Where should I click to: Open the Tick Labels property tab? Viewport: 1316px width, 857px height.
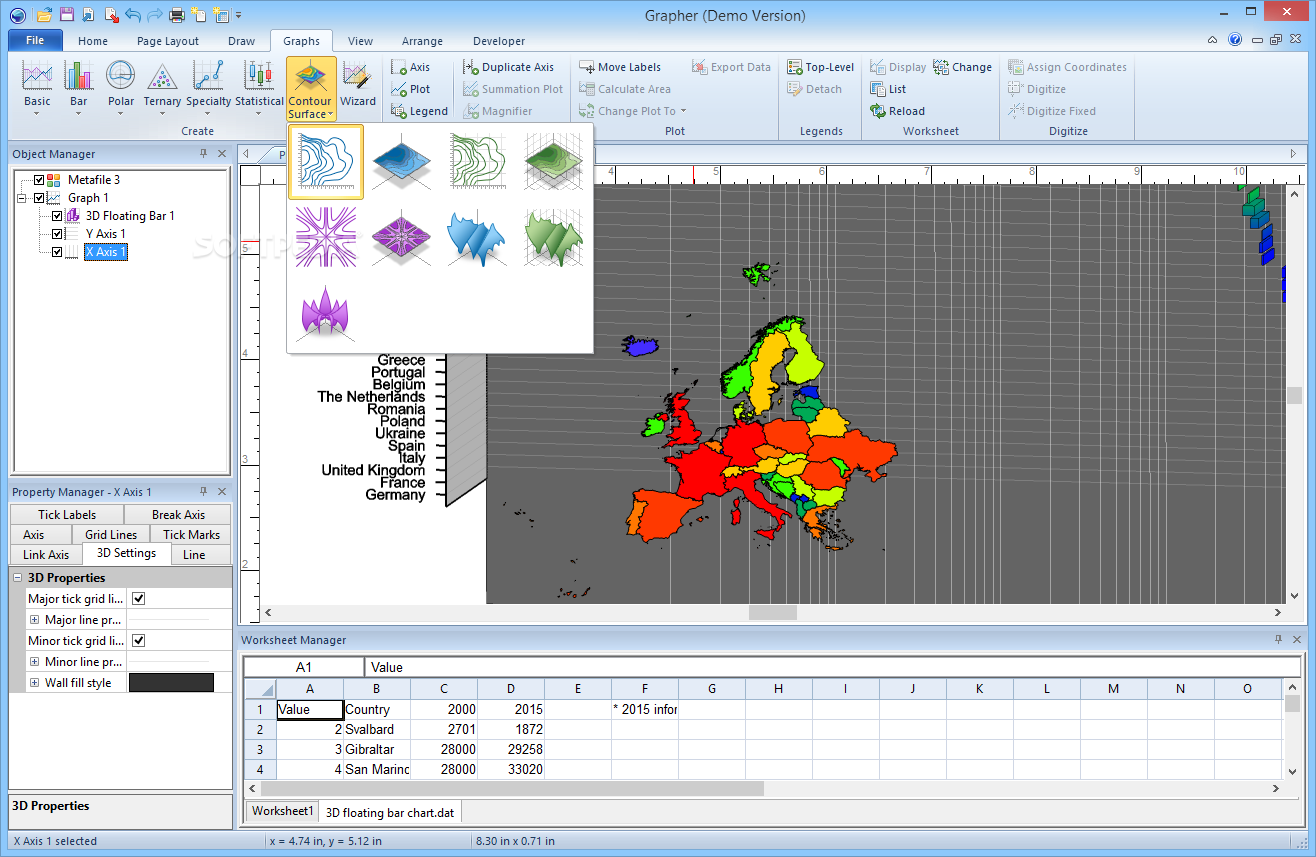coord(67,515)
